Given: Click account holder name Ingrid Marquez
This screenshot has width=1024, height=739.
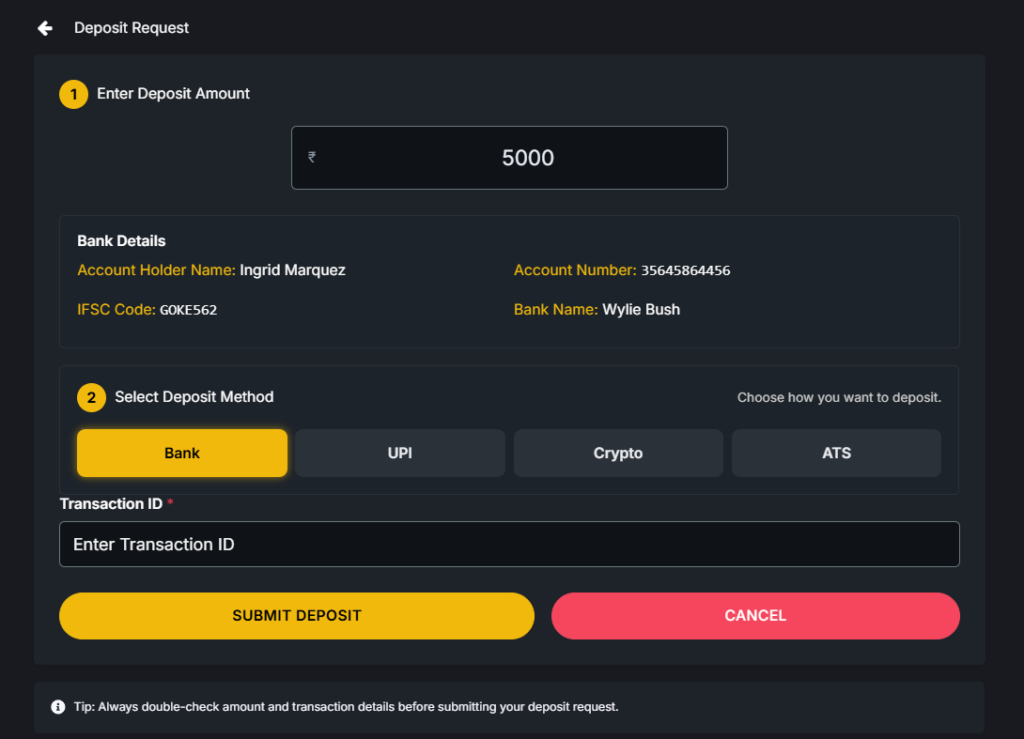Looking at the screenshot, I should (292, 270).
